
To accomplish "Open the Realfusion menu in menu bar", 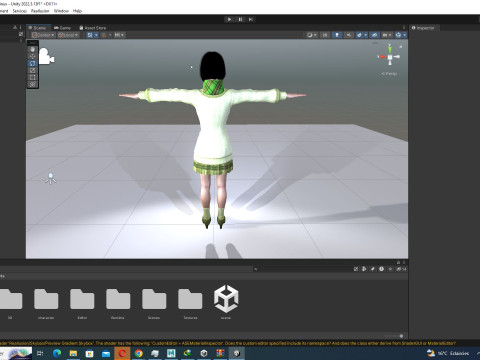I will point(40,11).
